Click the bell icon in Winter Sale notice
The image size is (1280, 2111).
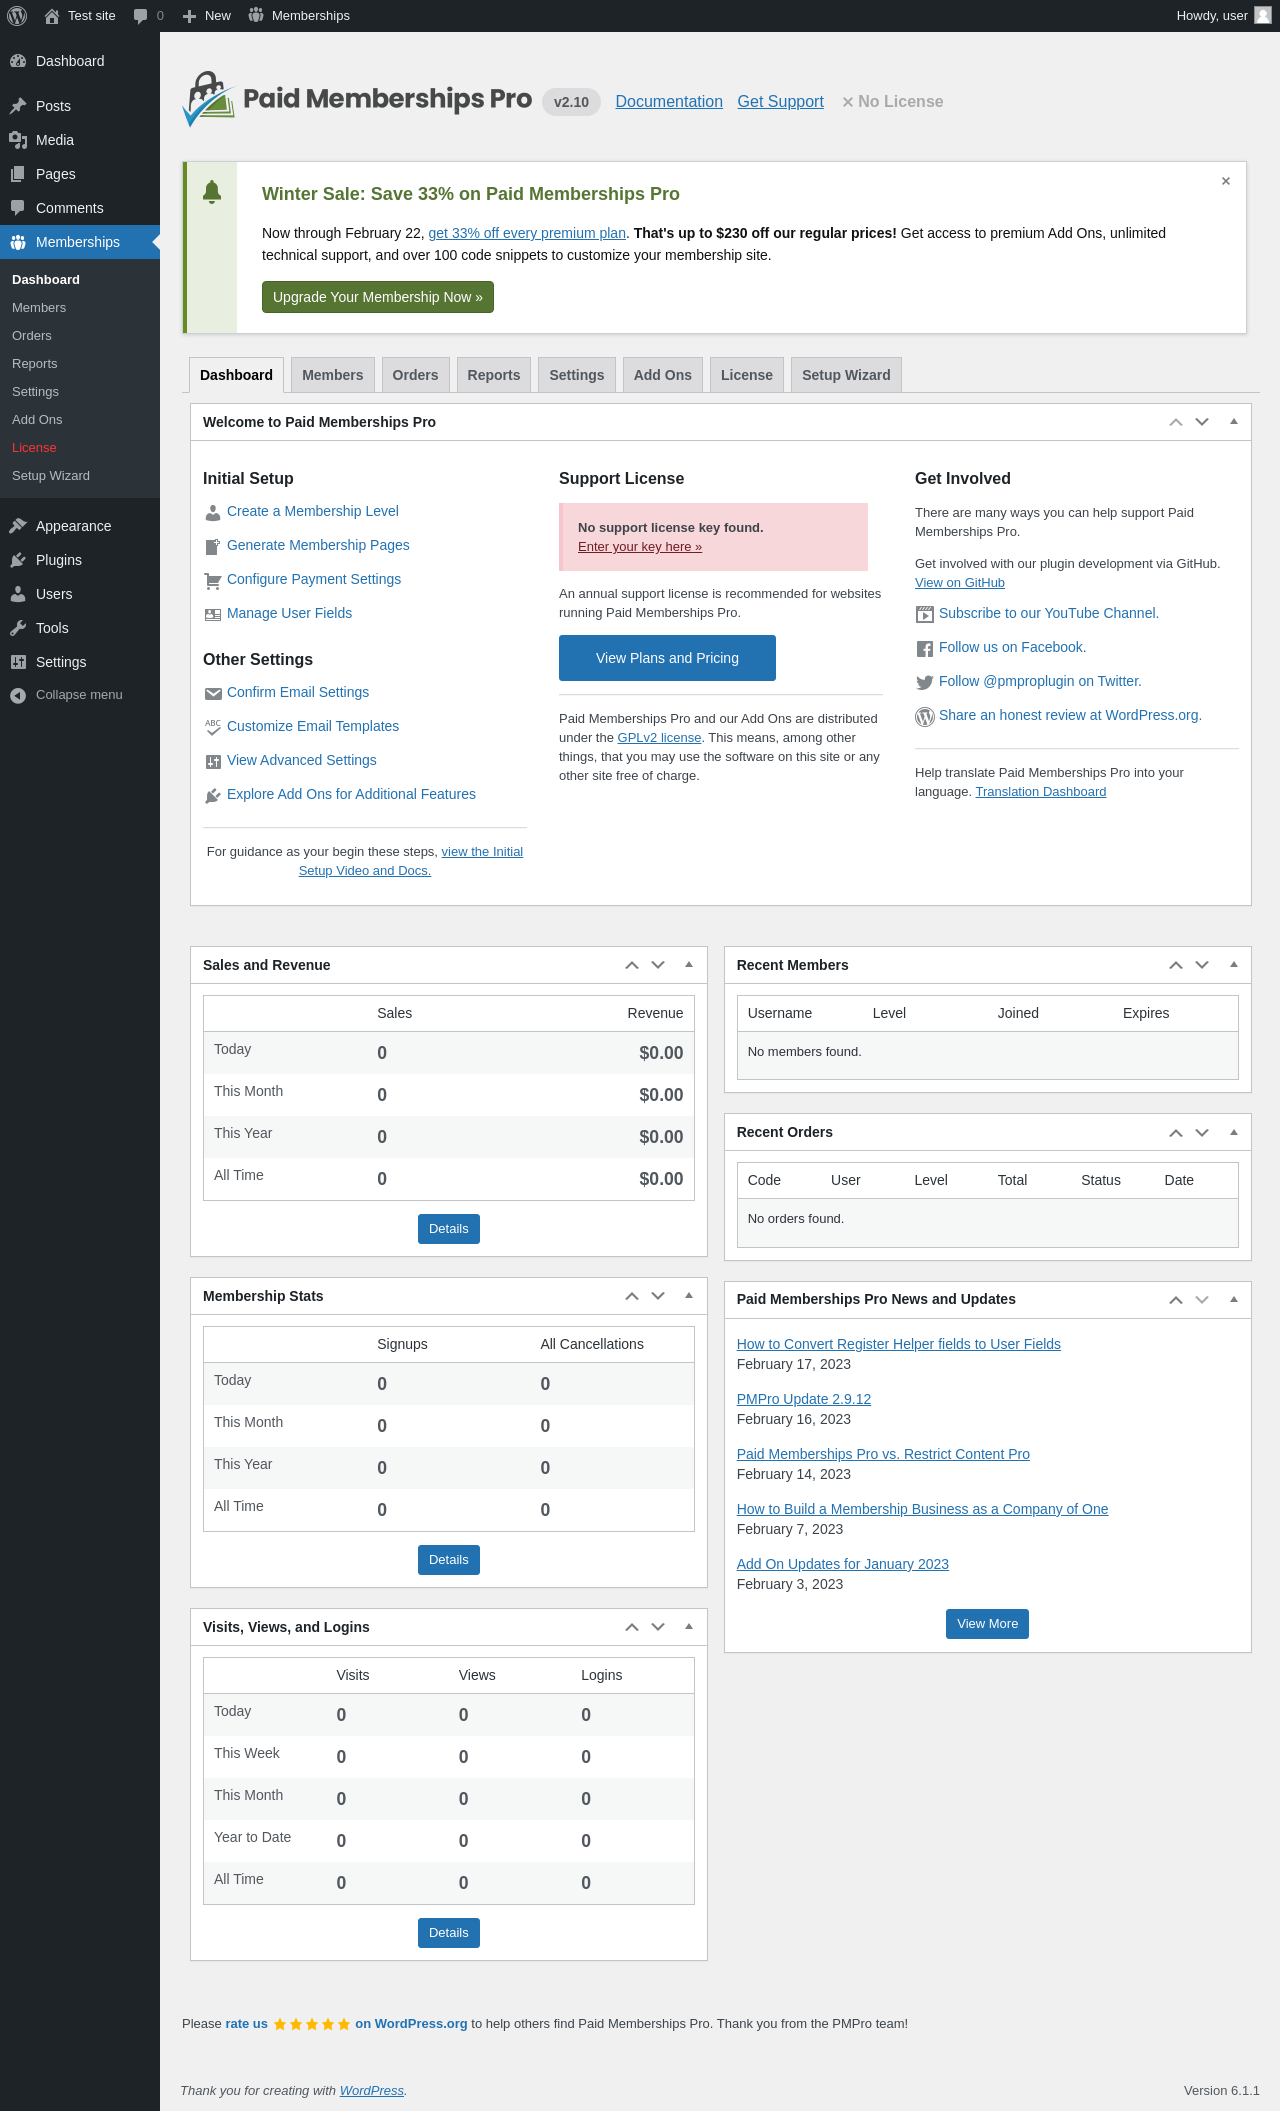click(x=212, y=192)
